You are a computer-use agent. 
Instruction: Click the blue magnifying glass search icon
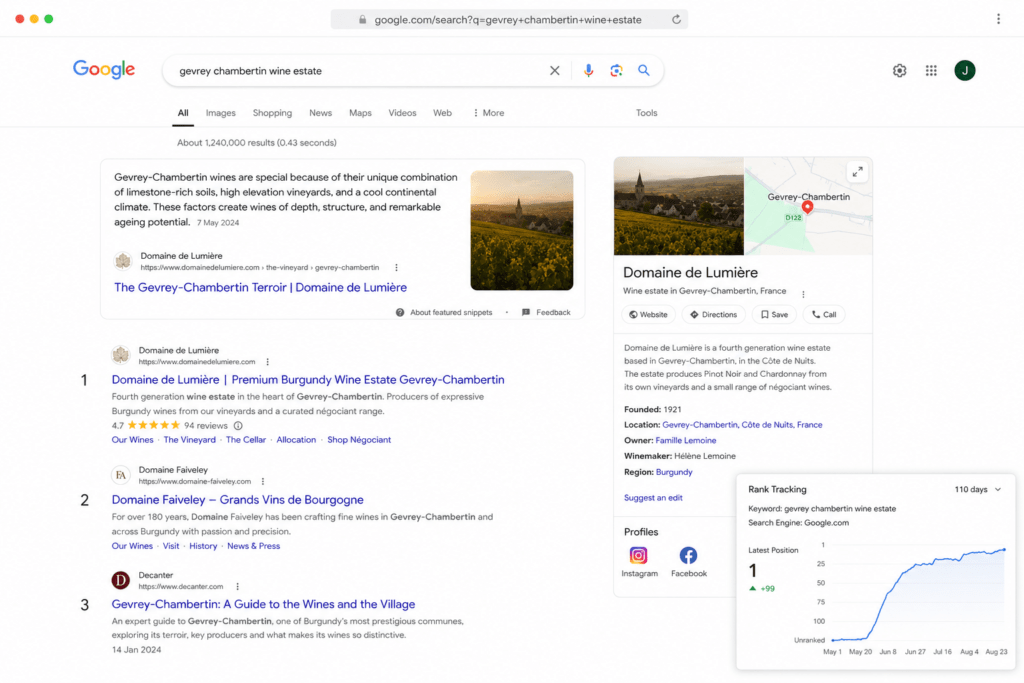pyautogui.click(x=644, y=71)
